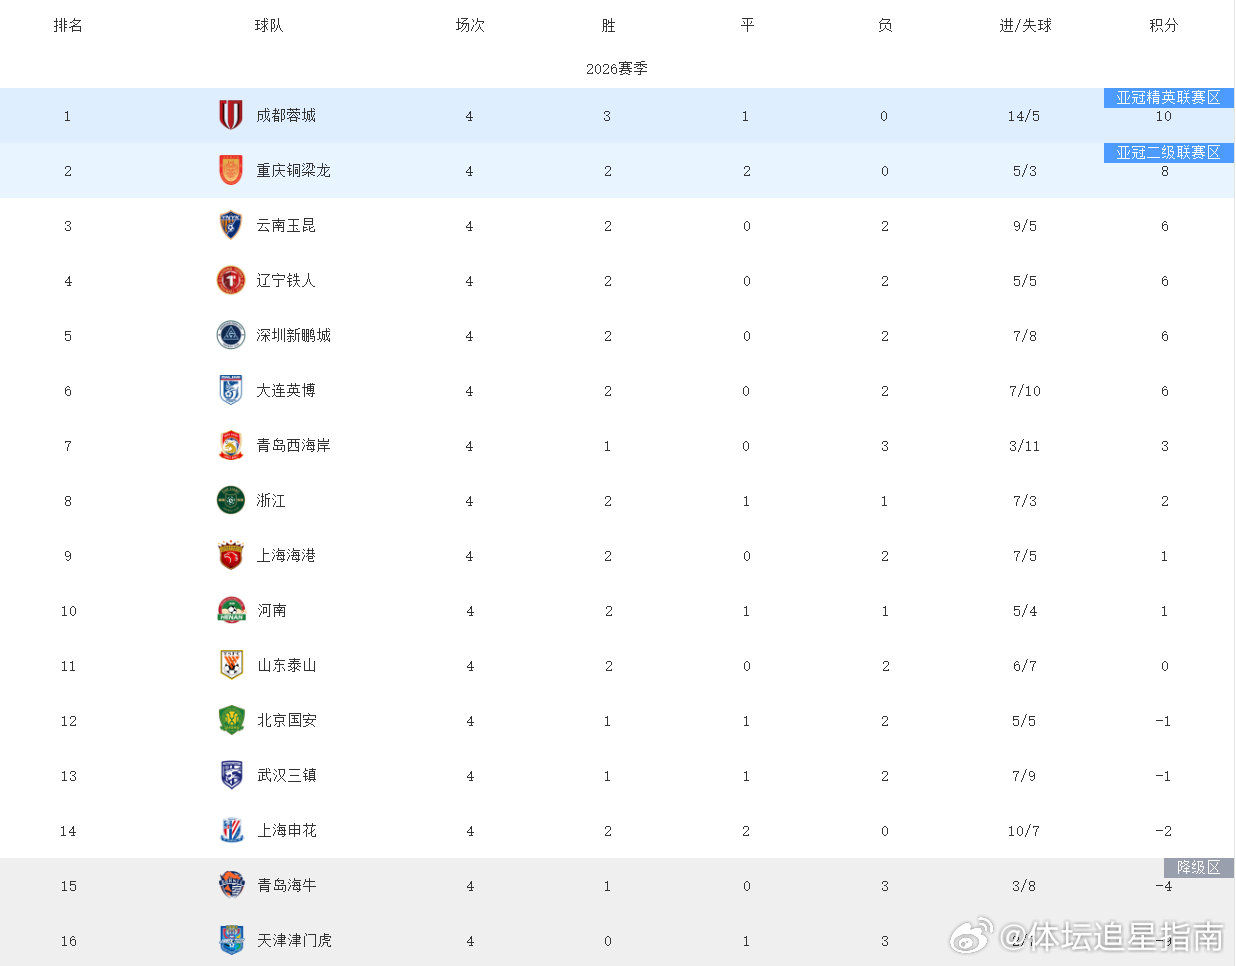Screen dimensions: 1236x966
Task: Open the 深圳新鹏城 club crest
Action: coord(231,335)
